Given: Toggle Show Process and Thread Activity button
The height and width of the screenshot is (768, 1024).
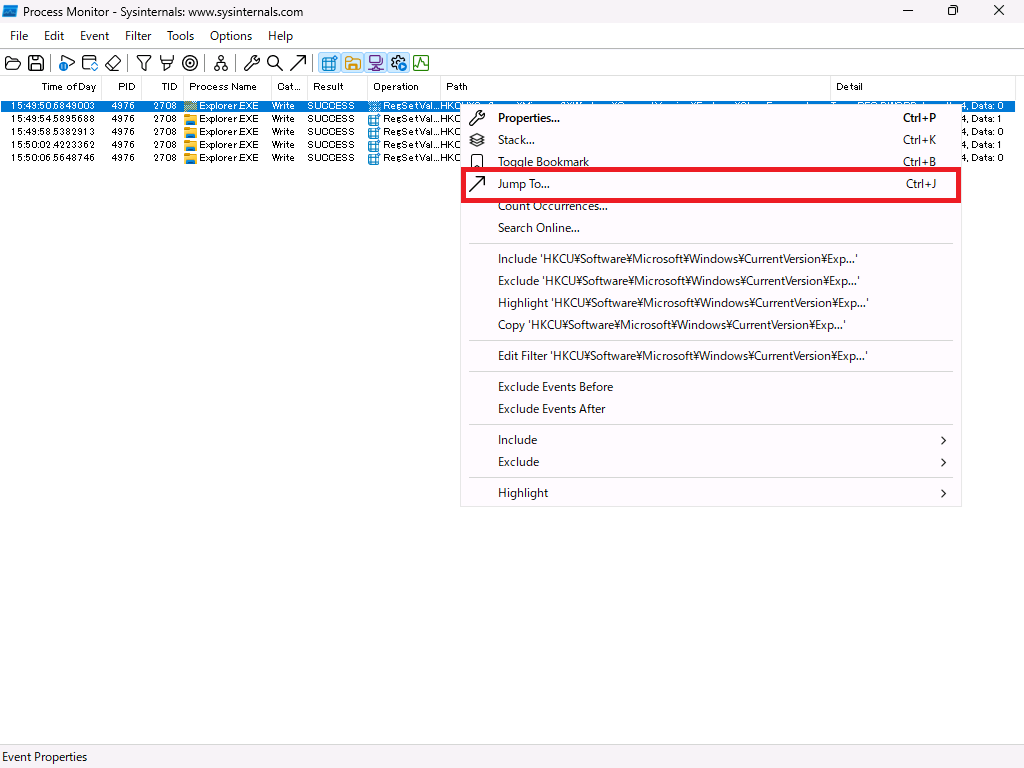Looking at the screenshot, I should click(398, 63).
